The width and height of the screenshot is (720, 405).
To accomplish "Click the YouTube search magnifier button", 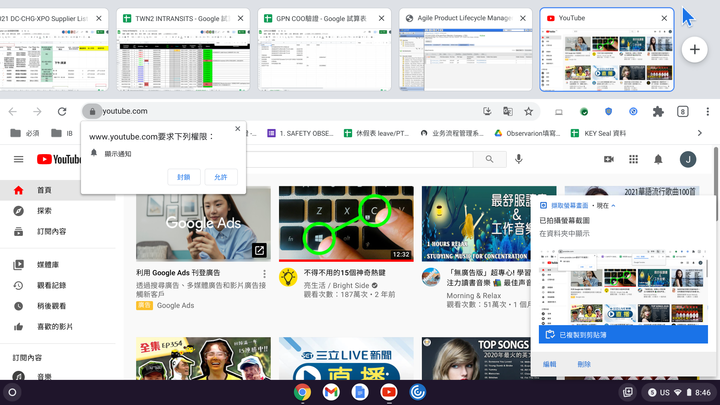I will tap(489, 159).
